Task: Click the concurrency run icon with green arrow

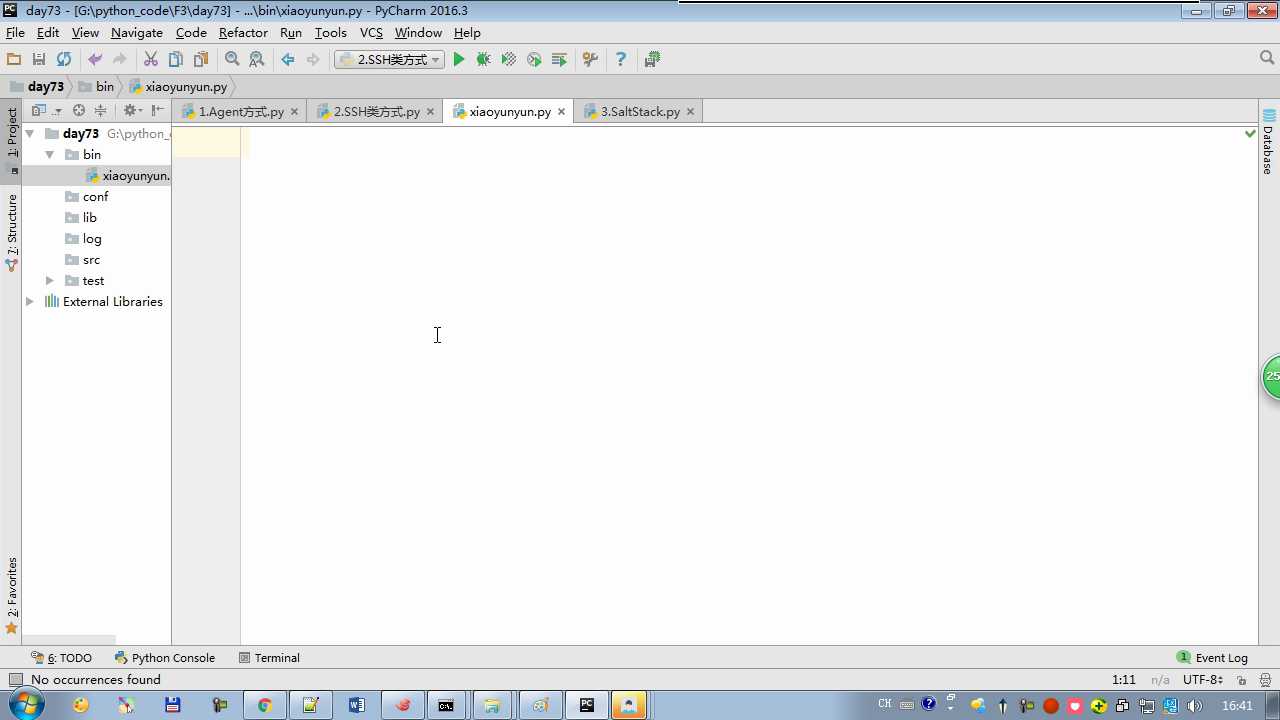Action: click(559, 60)
